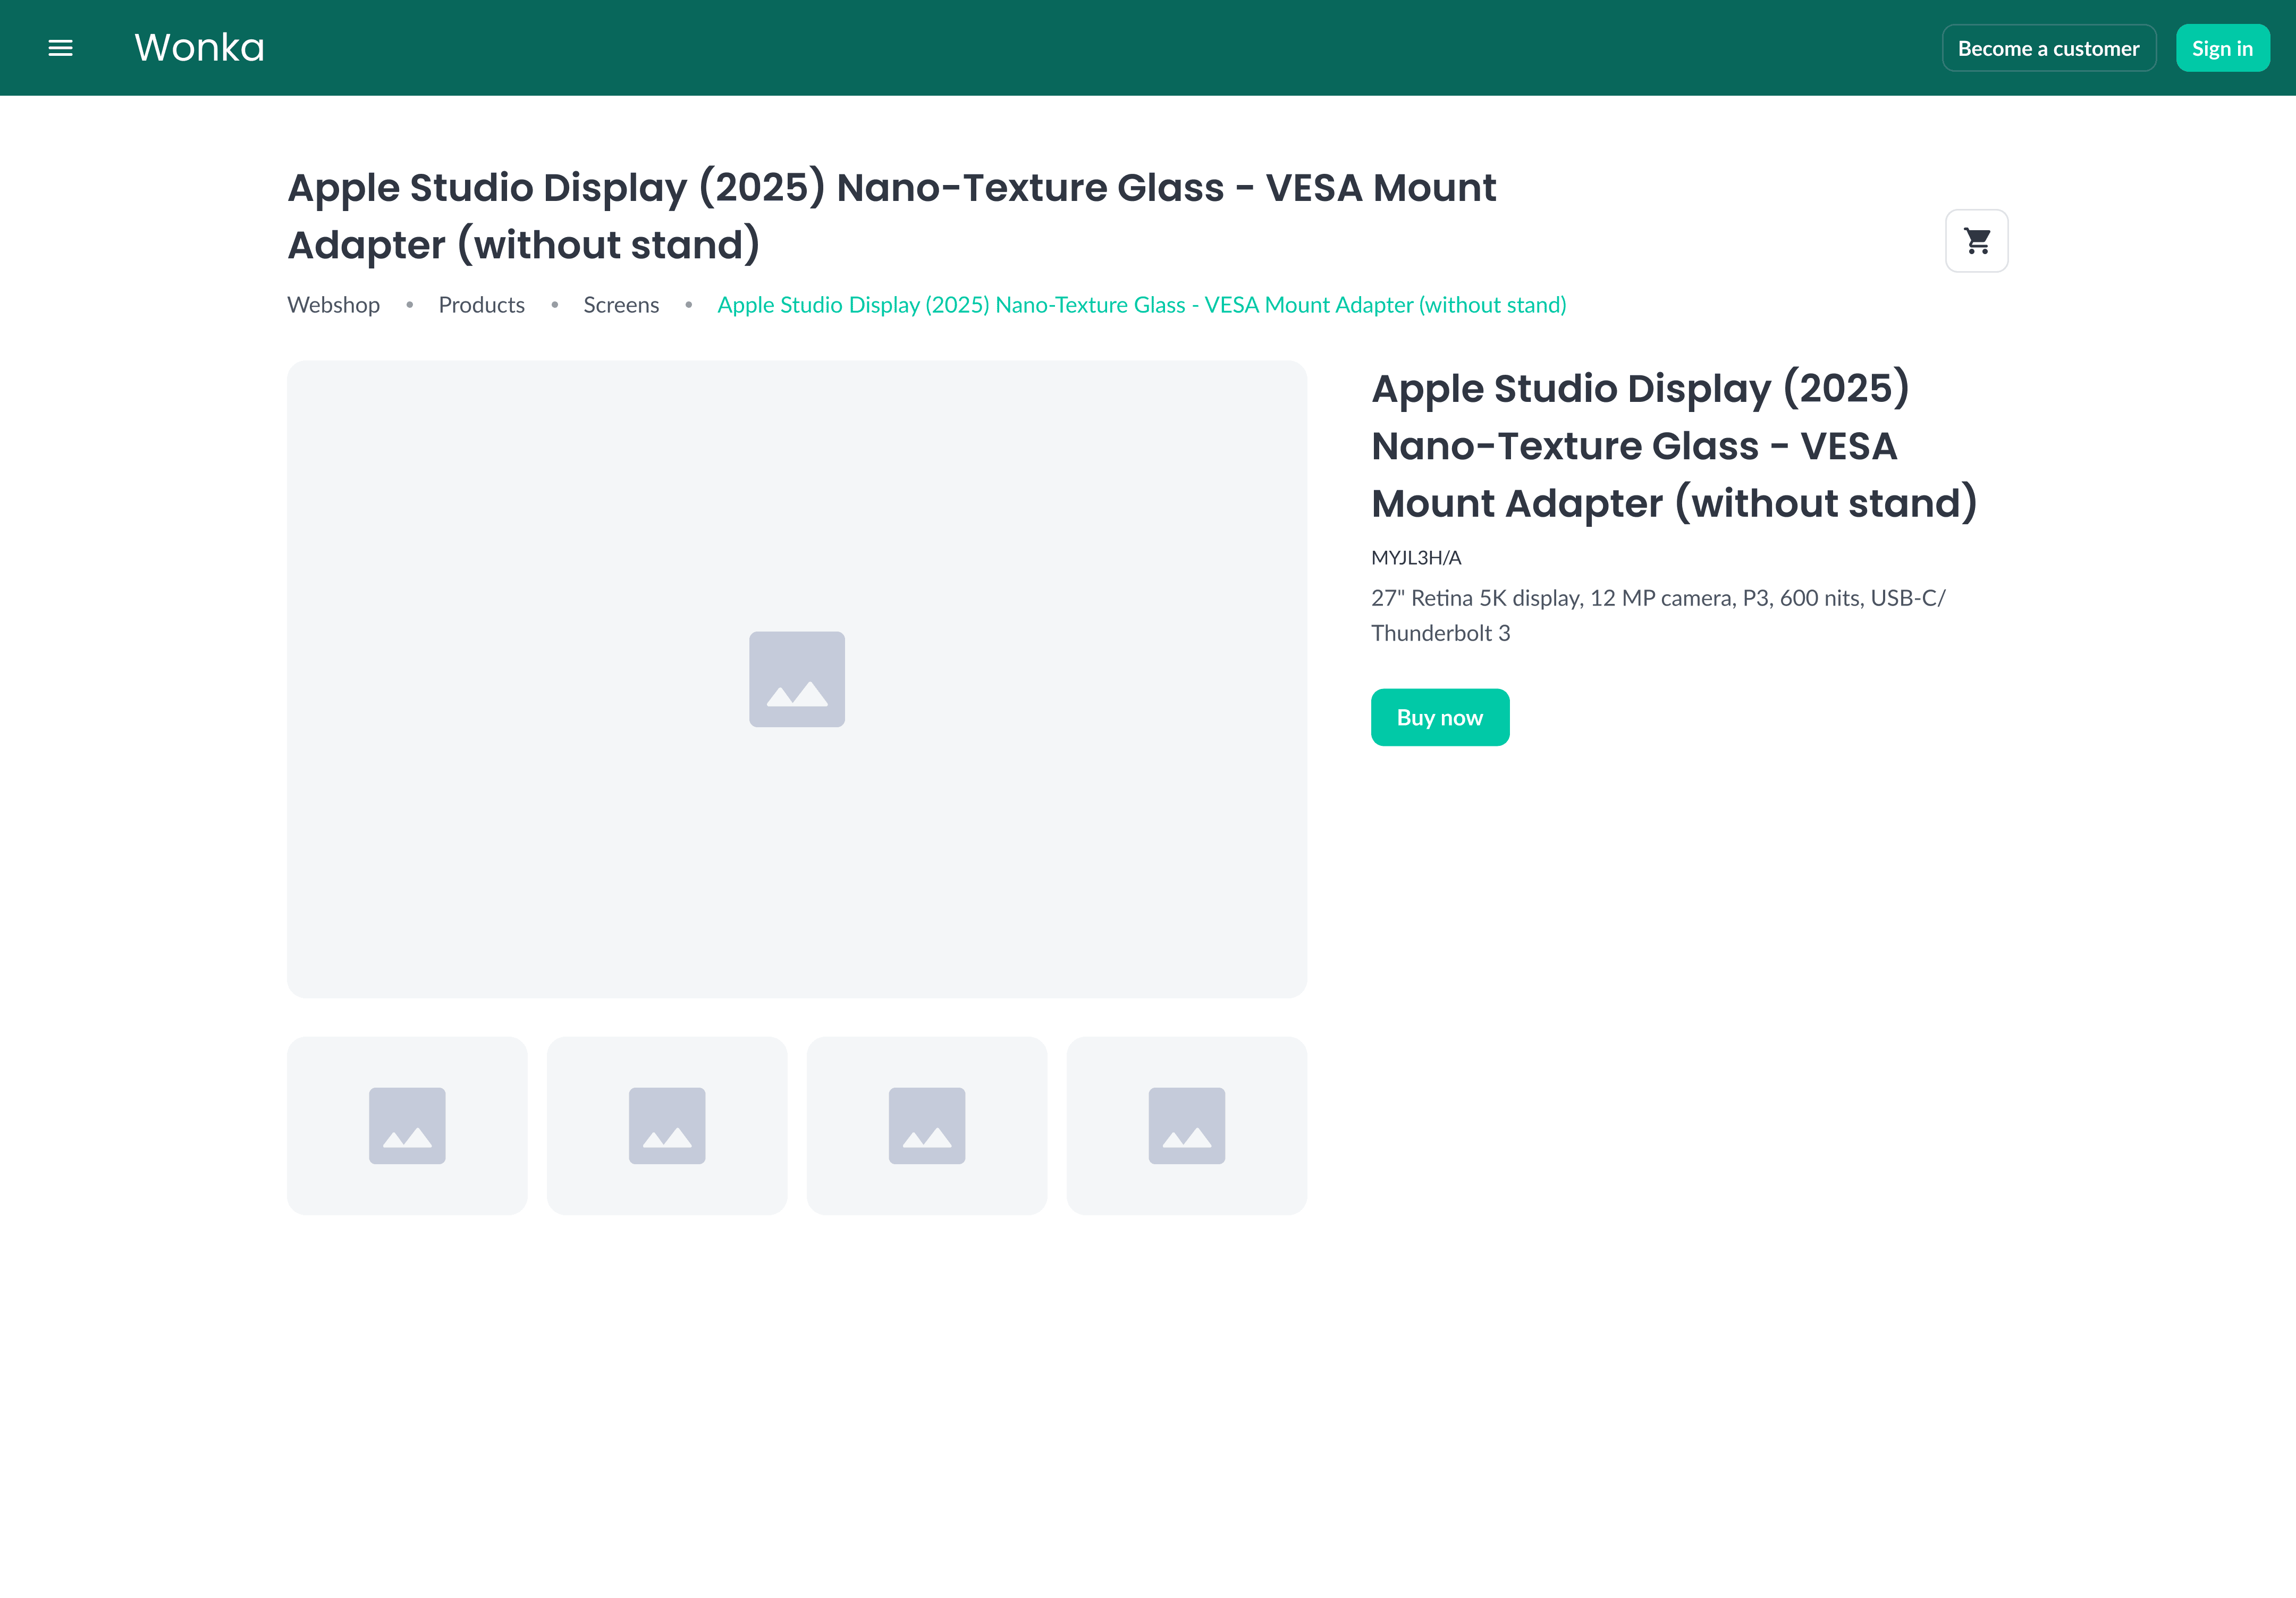The width and height of the screenshot is (2296, 1598).
Task: Click the product heading above MYJL3H/A
Action: [x=1674, y=446]
